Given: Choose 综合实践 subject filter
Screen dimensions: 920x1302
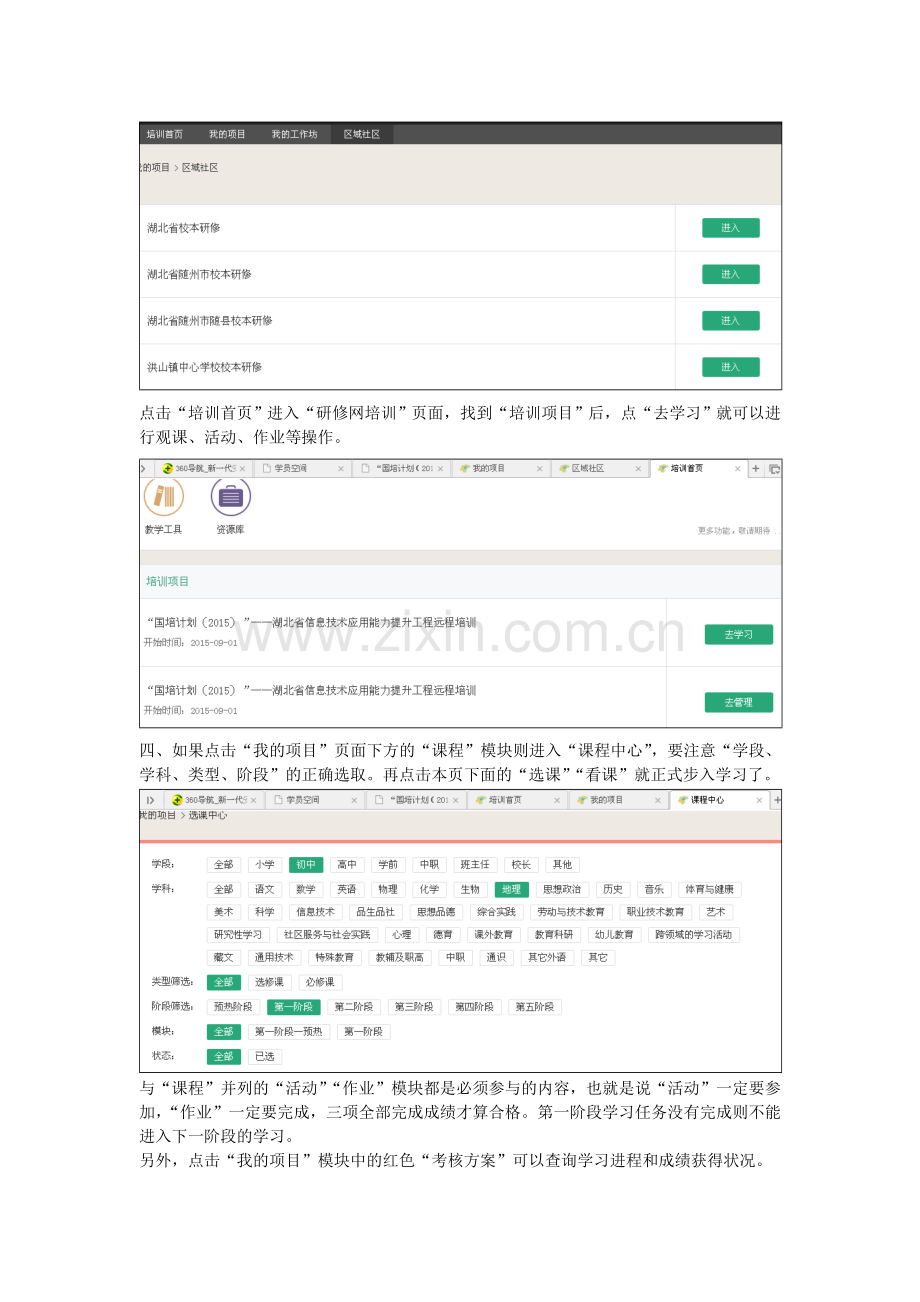Looking at the screenshot, I should tap(496, 912).
